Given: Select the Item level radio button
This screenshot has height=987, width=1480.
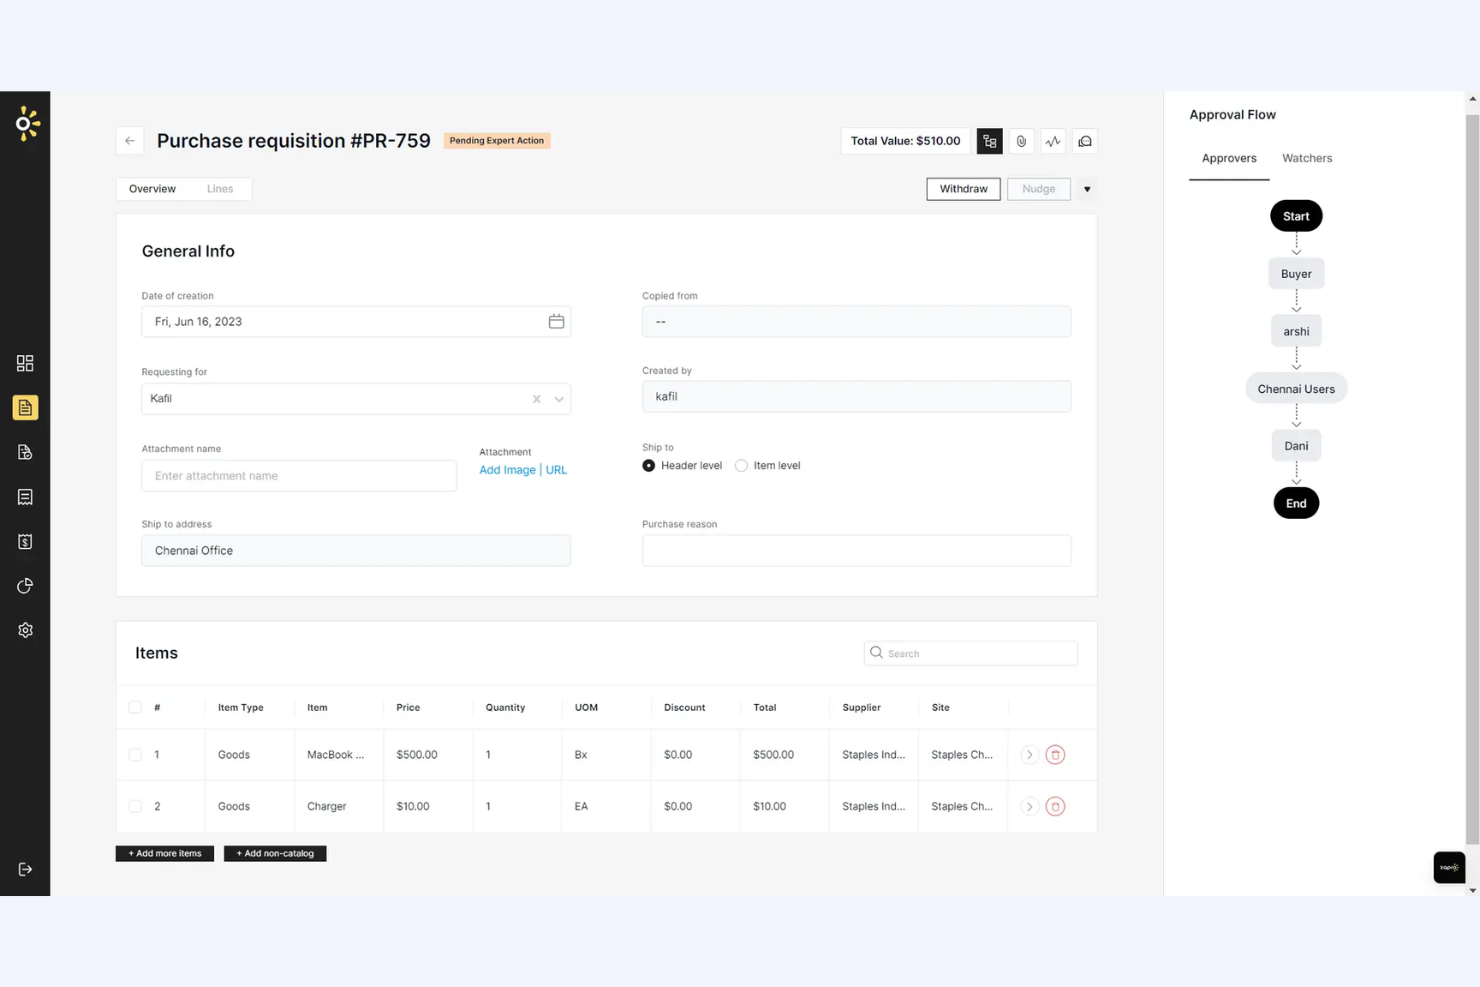Looking at the screenshot, I should (x=741, y=465).
